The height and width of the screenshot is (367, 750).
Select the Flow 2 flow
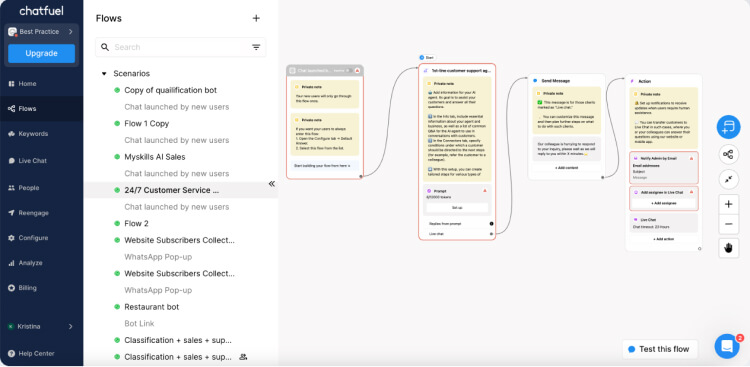point(136,223)
